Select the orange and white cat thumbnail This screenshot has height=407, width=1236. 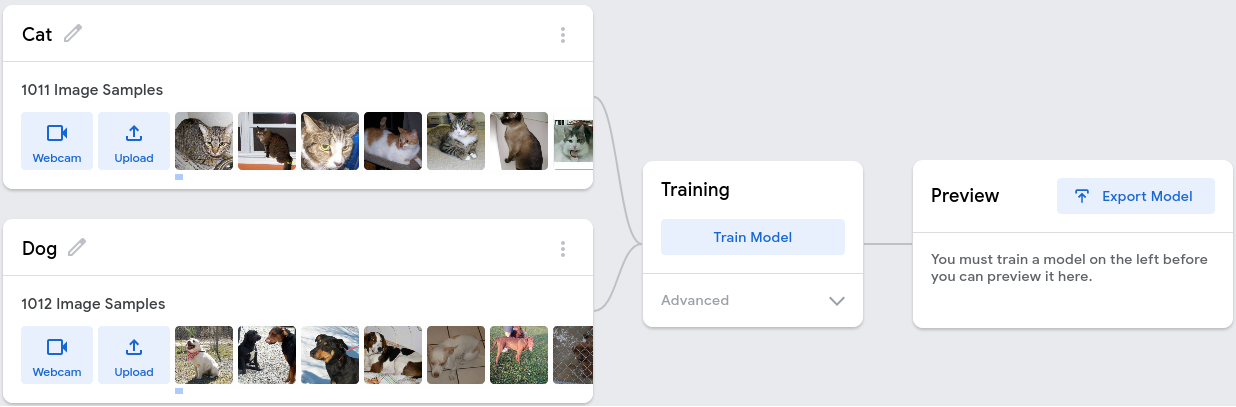click(393, 141)
